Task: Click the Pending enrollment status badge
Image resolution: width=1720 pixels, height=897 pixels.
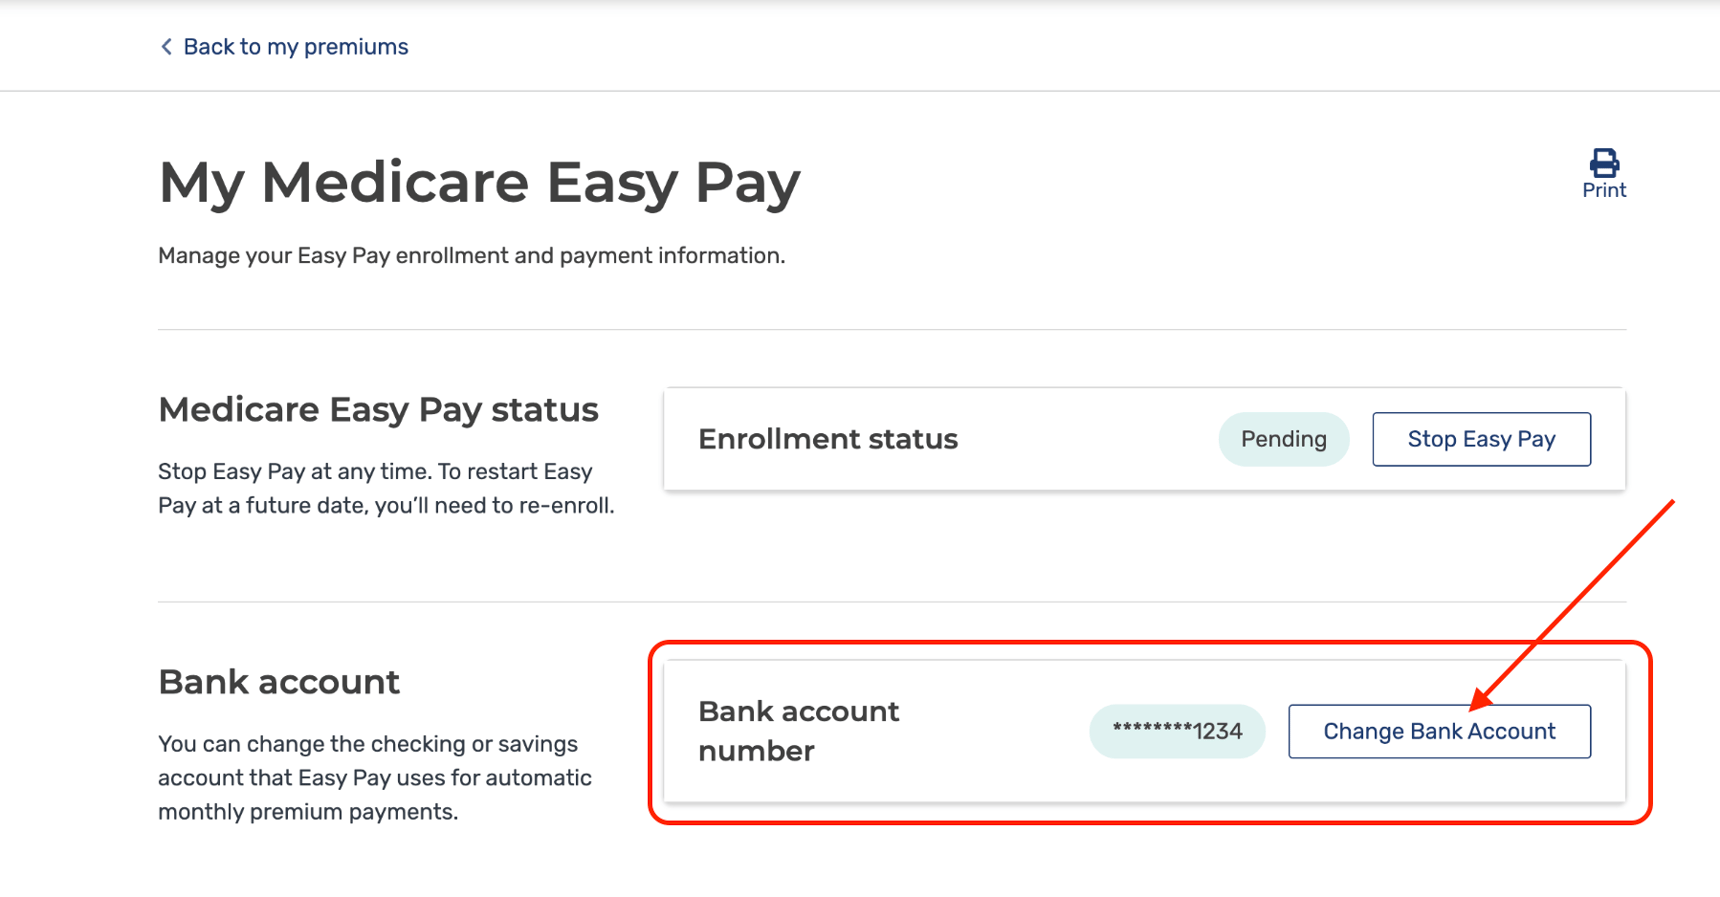Action: pos(1284,439)
